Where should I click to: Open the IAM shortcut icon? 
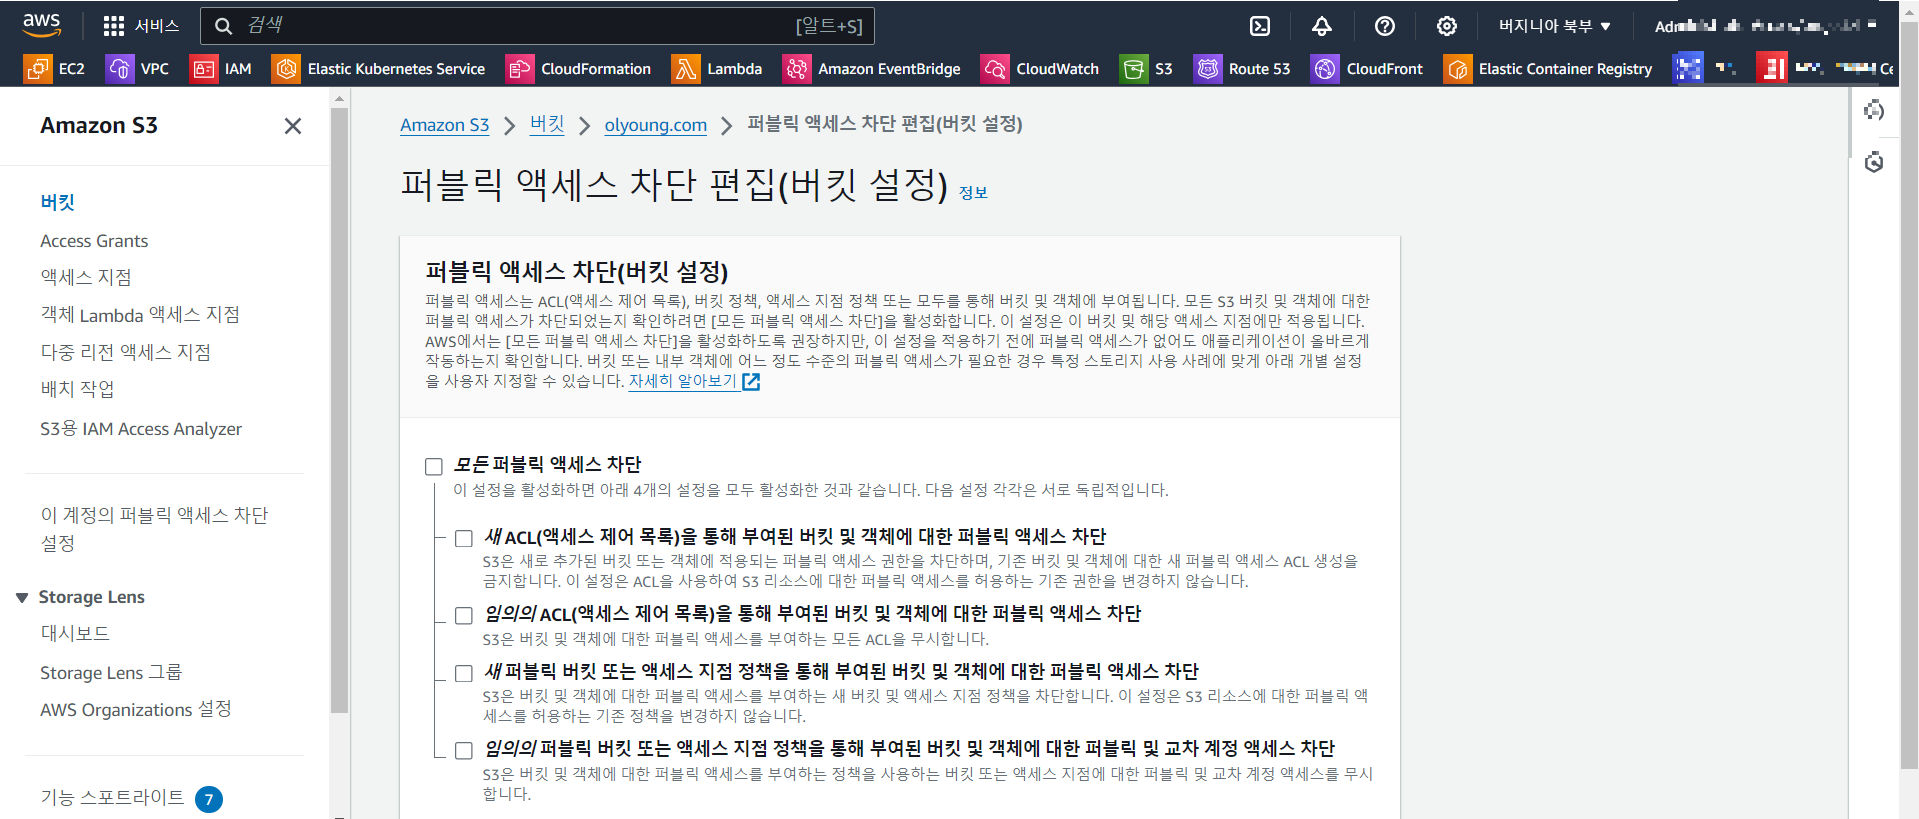tap(204, 69)
